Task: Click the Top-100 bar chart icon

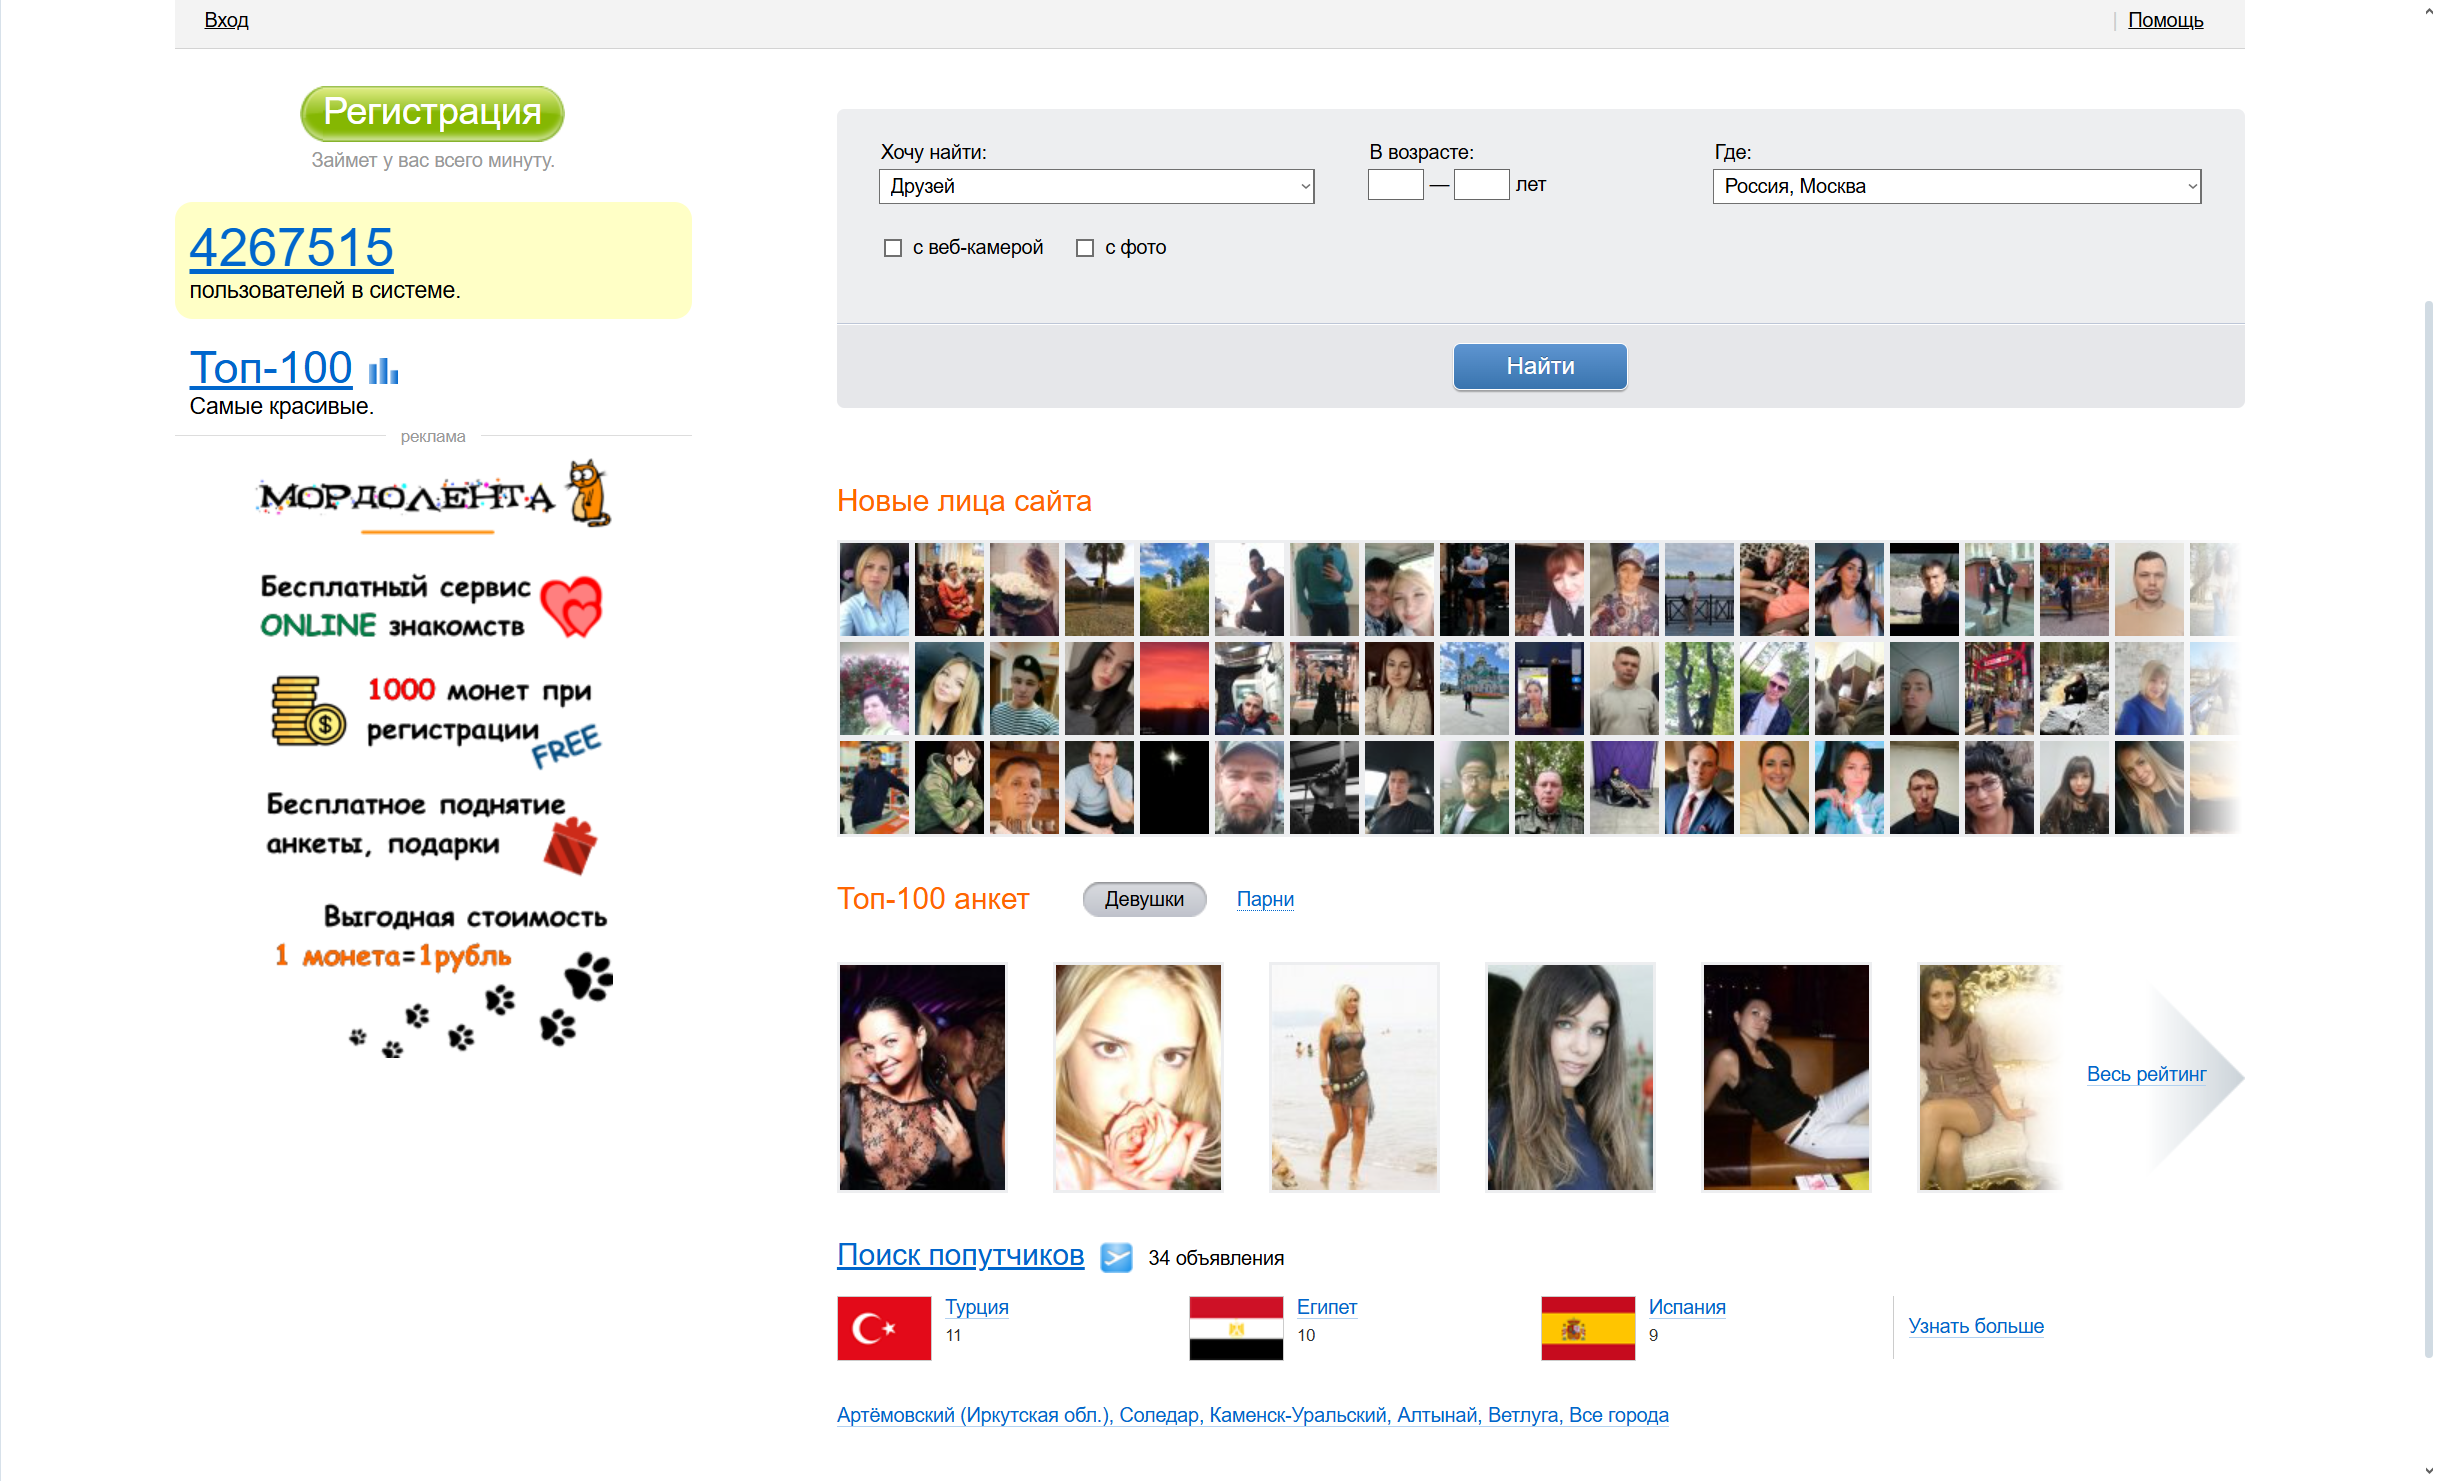Action: [383, 371]
